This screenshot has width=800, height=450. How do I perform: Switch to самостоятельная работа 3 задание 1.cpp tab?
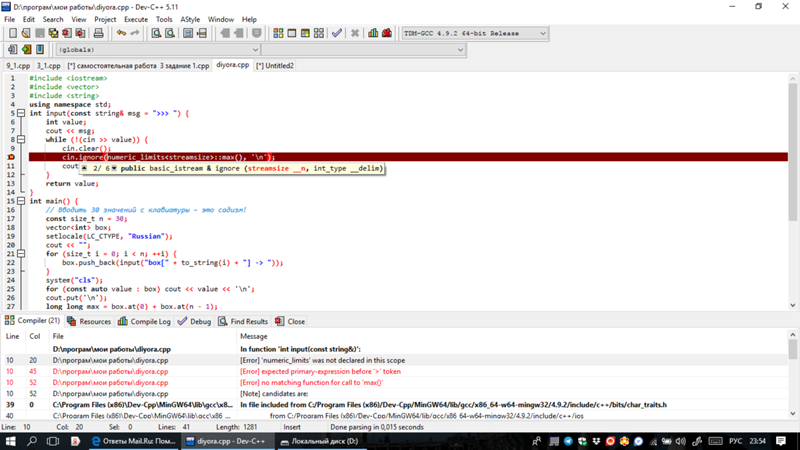(138, 65)
